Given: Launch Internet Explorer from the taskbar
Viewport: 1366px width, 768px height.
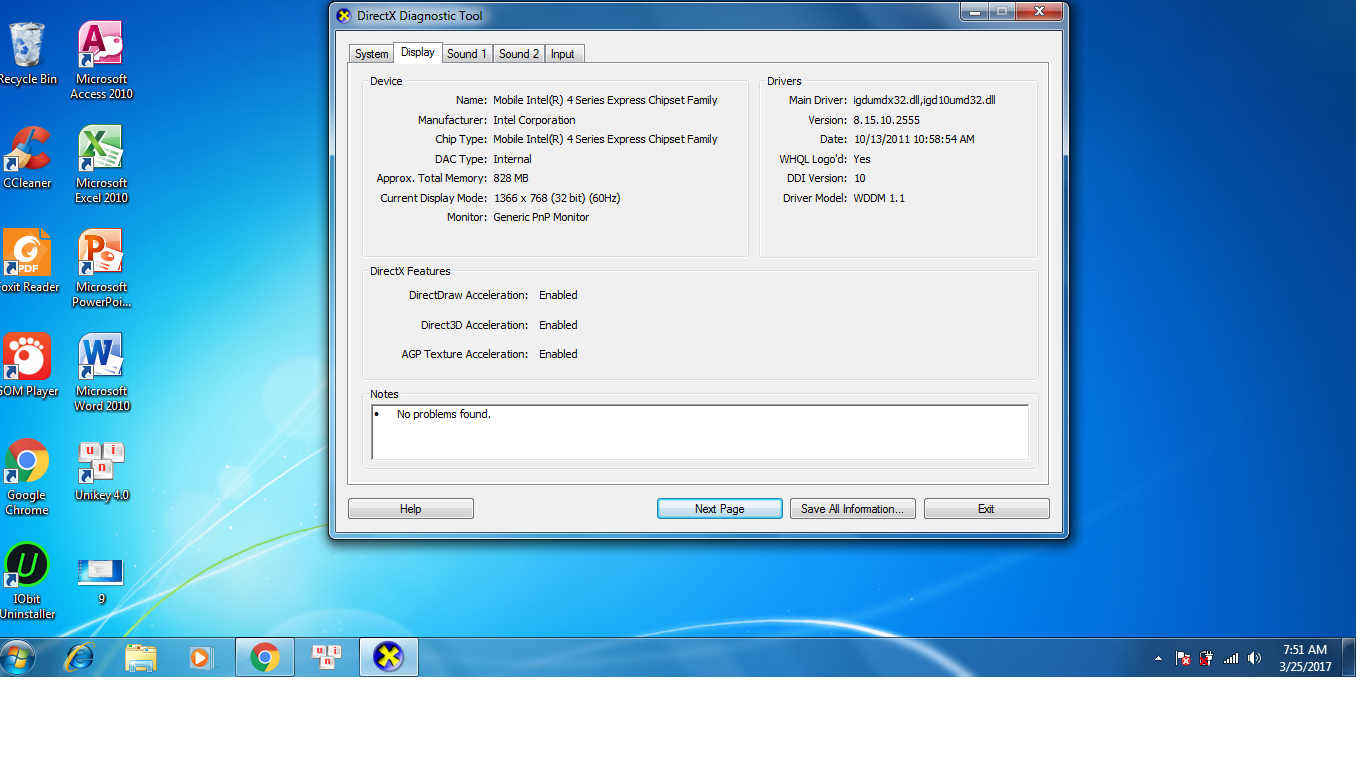Looking at the screenshot, I should [x=79, y=657].
